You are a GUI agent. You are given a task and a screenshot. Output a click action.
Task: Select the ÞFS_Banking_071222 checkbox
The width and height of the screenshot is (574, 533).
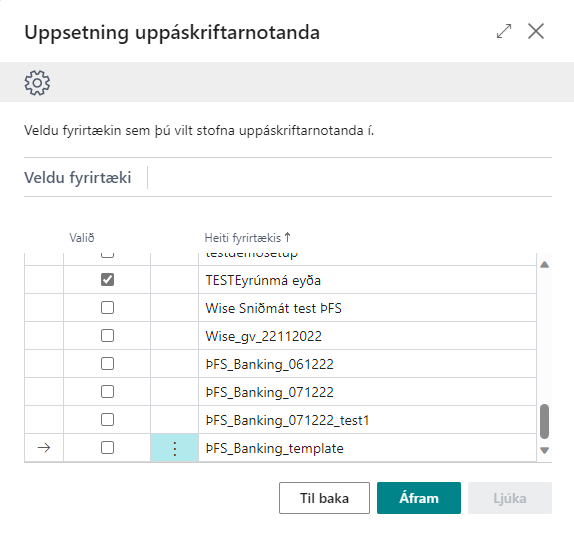(x=107, y=392)
